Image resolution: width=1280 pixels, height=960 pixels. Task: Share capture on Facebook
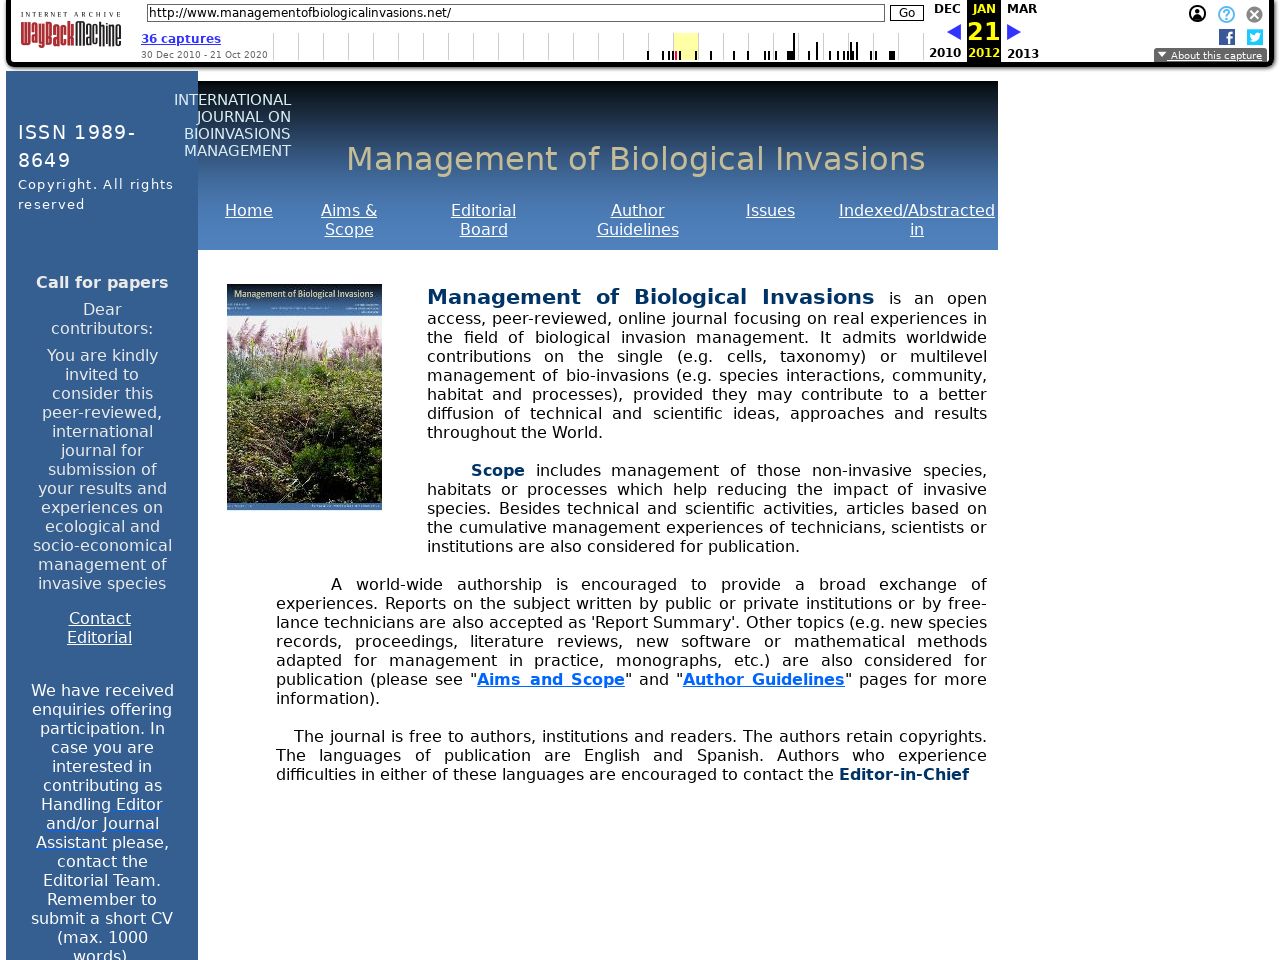(1227, 37)
